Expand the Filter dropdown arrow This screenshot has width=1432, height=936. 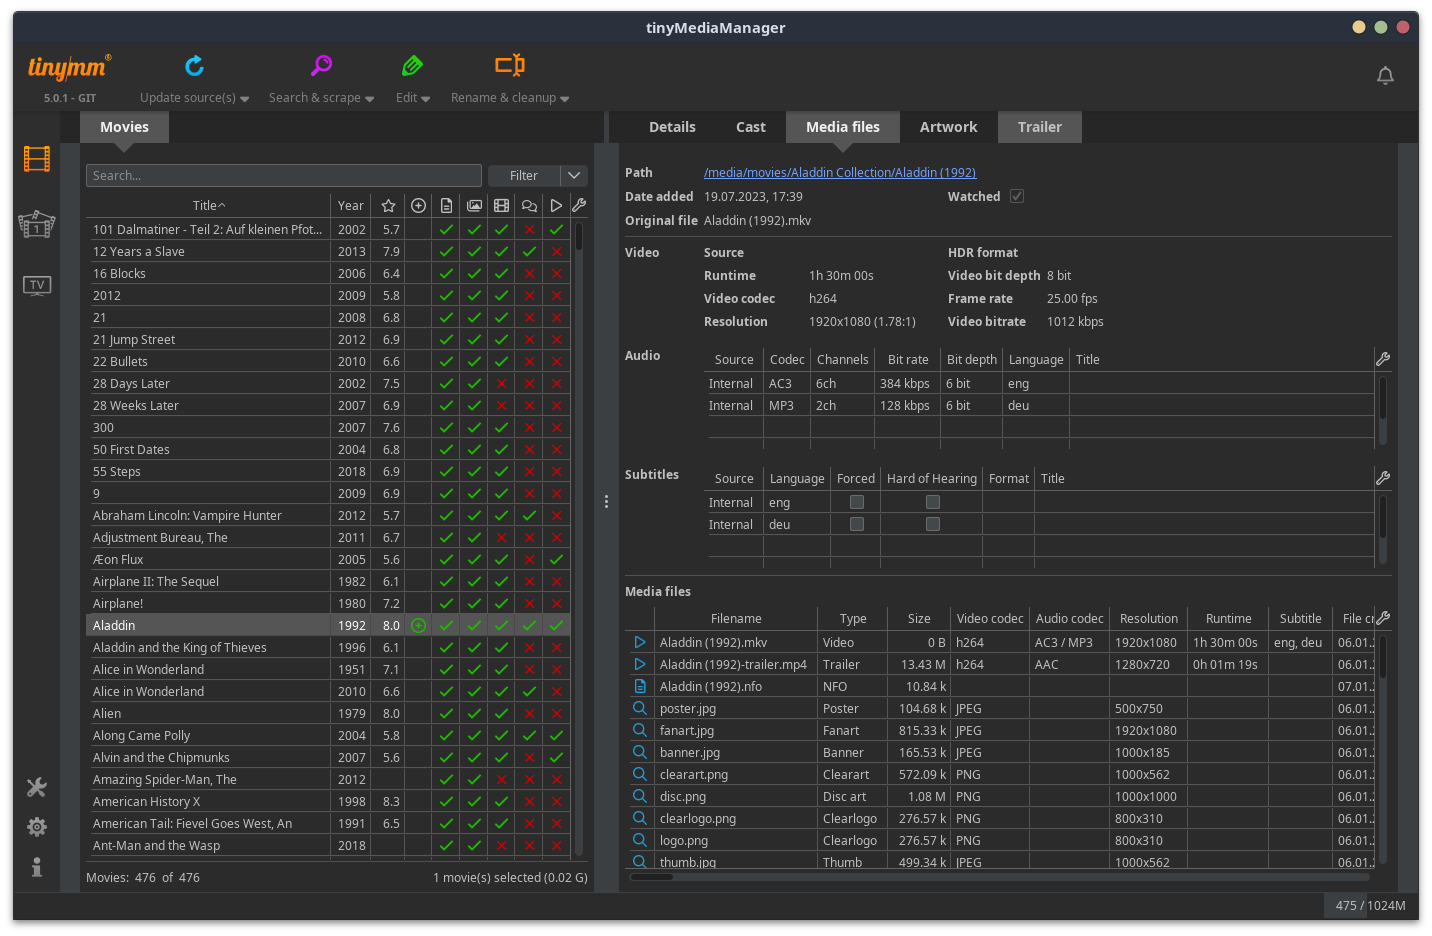click(x=574, y=175)
